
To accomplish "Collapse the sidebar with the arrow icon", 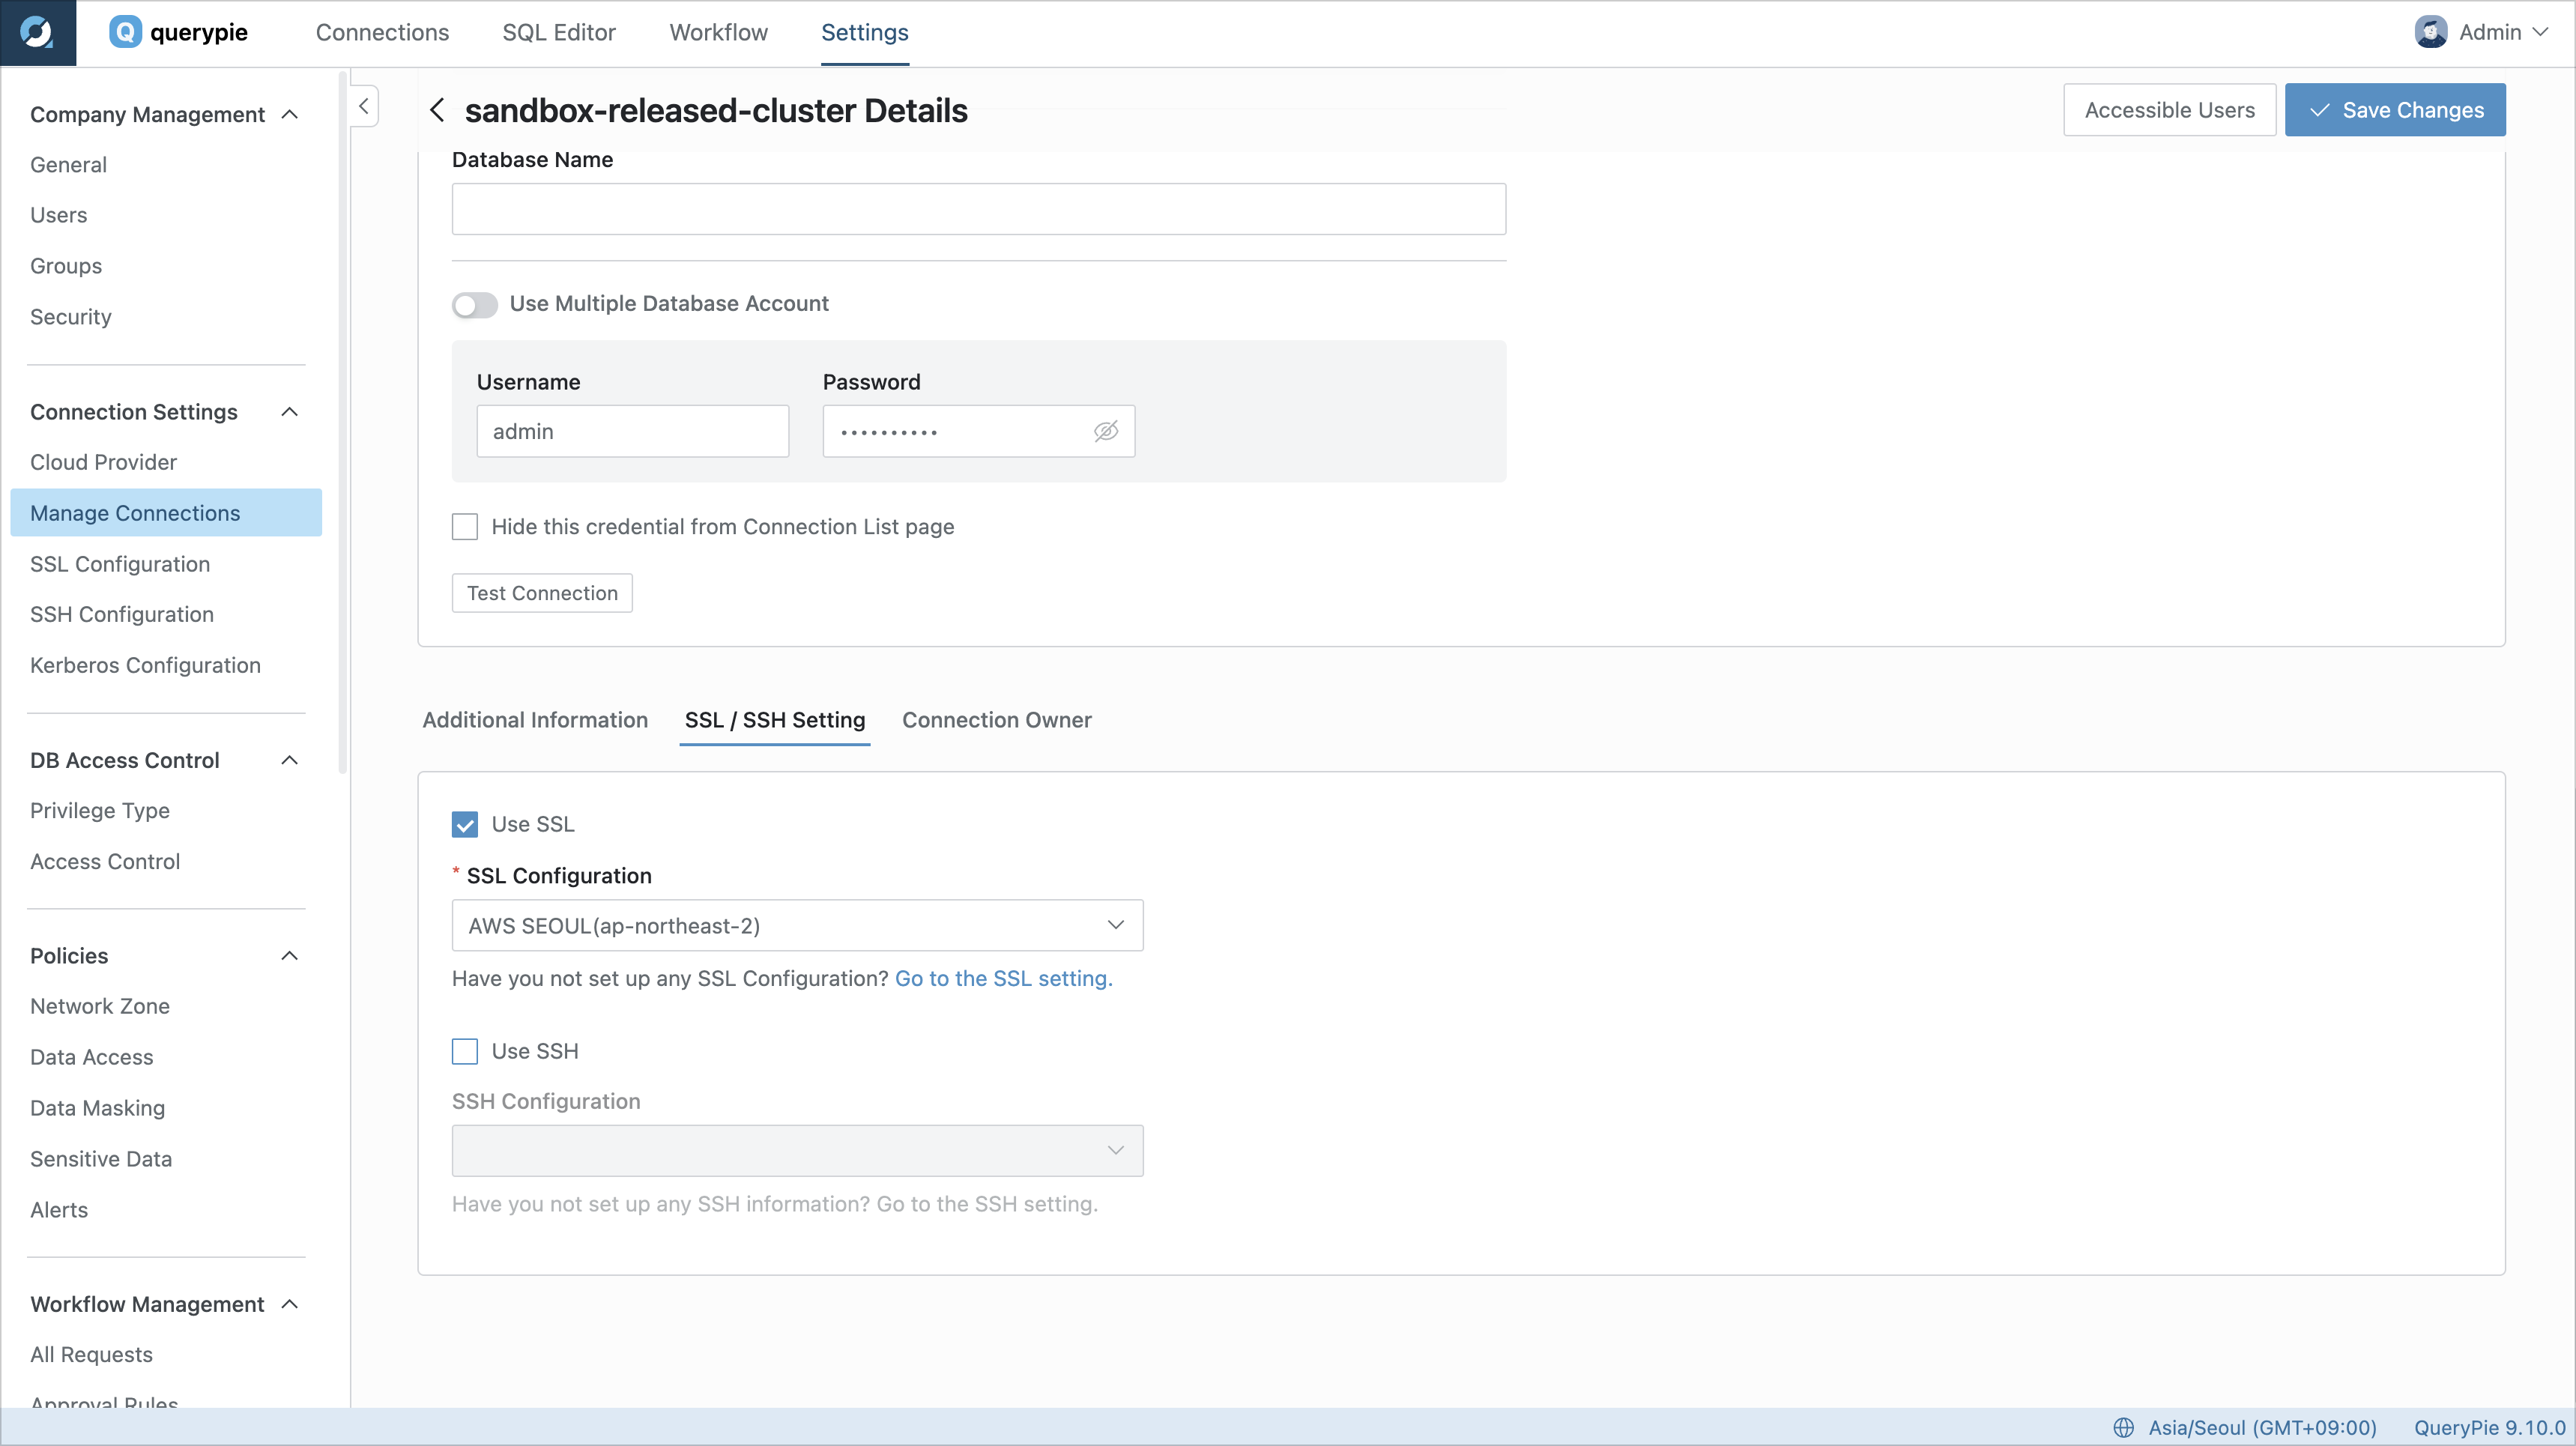I will pos(364,105).
